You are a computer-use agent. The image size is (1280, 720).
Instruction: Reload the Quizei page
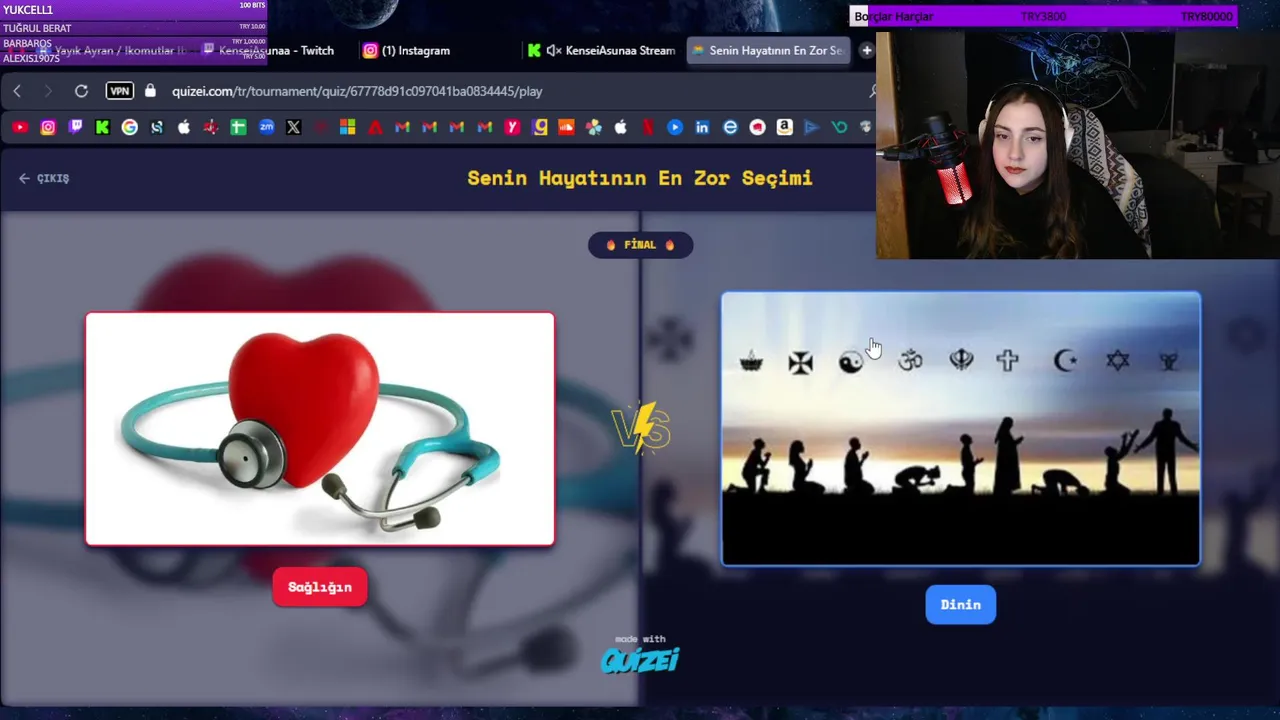pyautogui.click(x=81, y=91)
